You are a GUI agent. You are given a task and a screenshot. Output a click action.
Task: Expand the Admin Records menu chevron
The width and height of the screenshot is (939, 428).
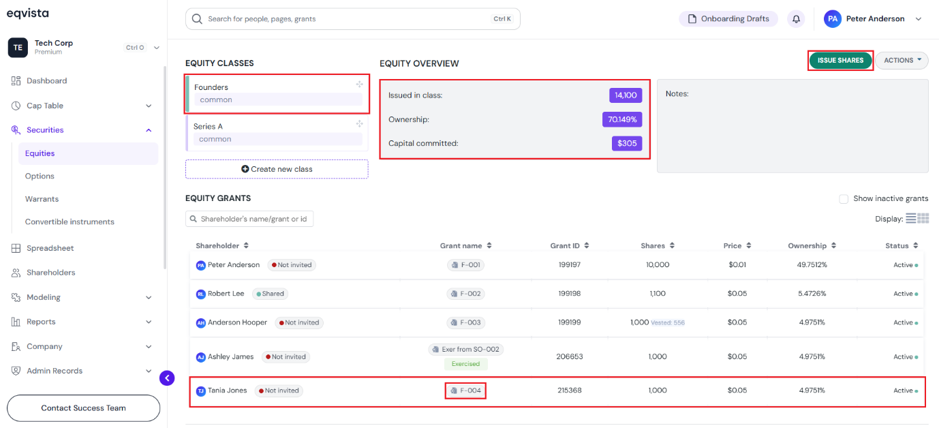tap(149, 371)
